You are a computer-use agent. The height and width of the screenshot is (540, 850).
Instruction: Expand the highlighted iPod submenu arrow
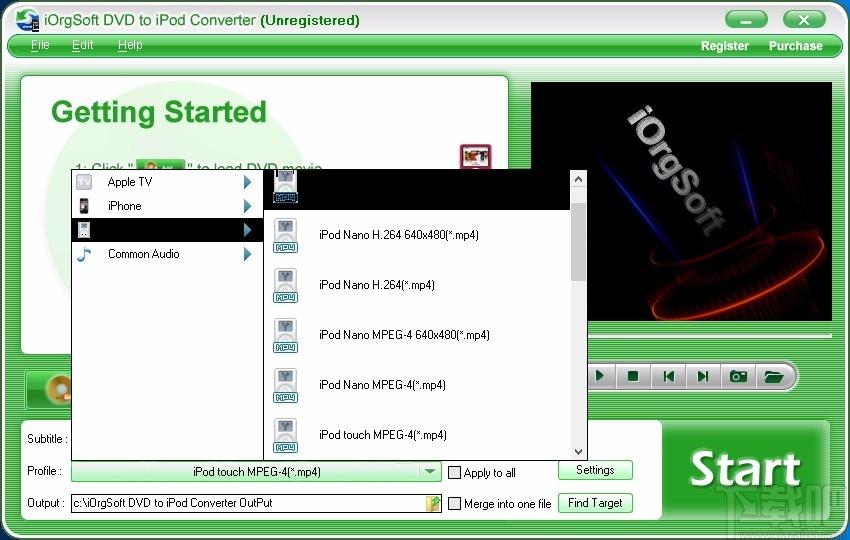point(247,230)
